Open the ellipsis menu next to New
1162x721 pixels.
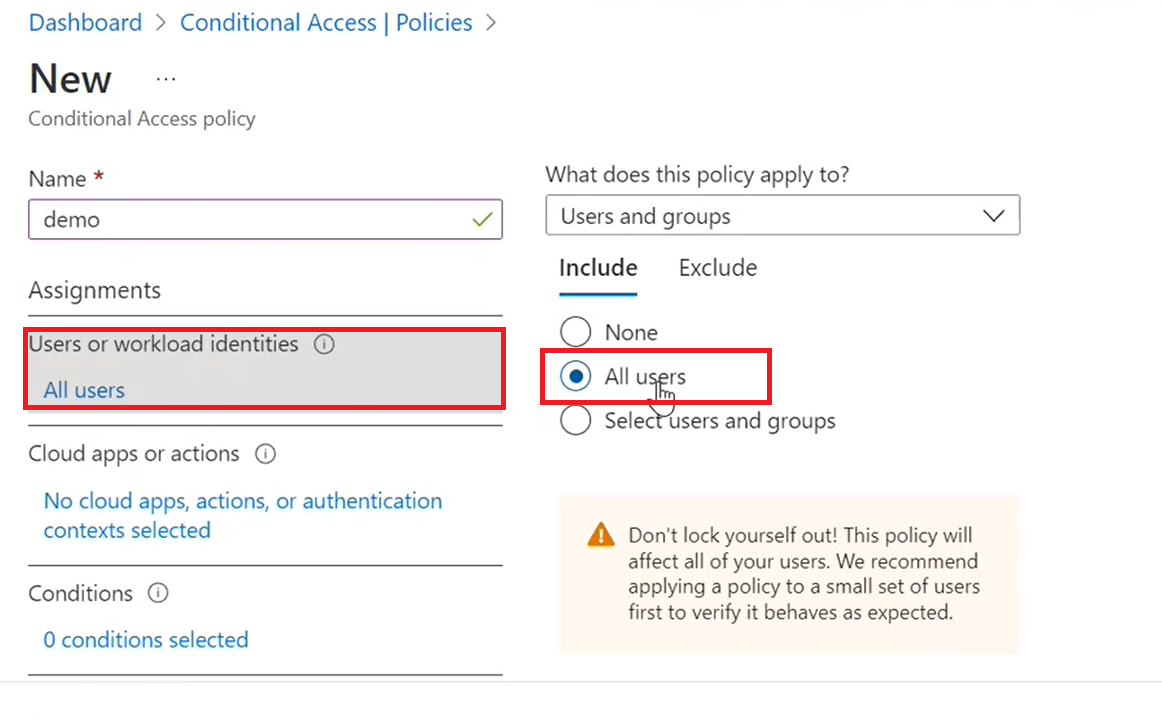pyautogui.click(x=165, y=78)
